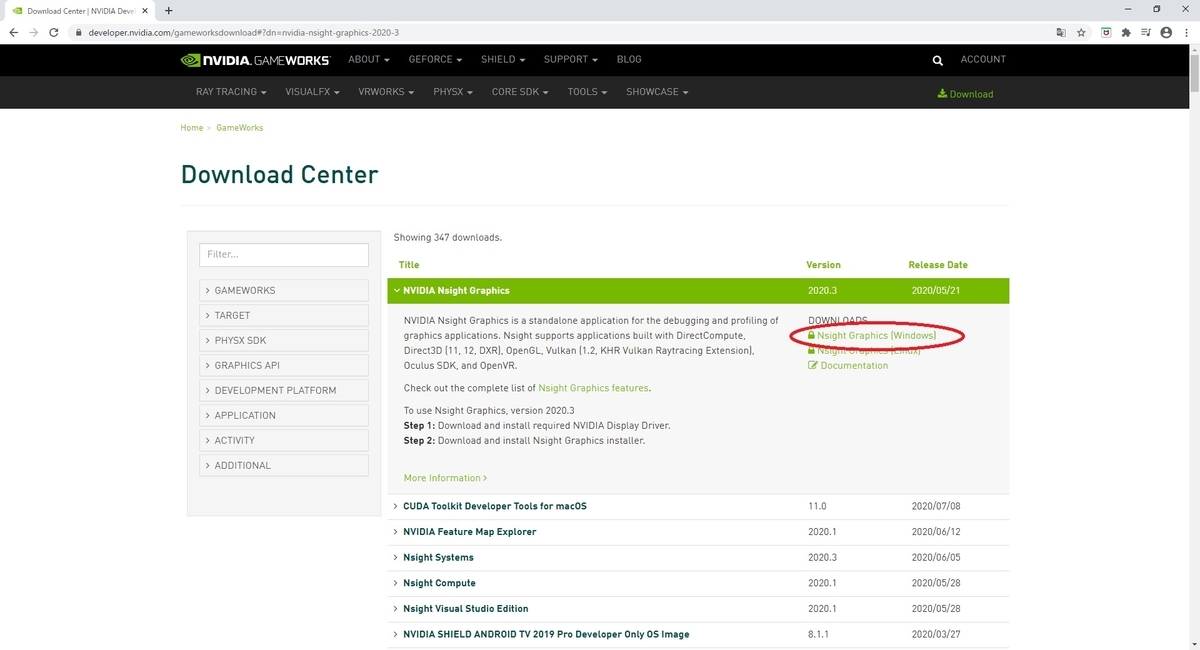Open the RAY TRACING menu
1200x650 pixels.
pyautogui.click(x=231, y=92)
